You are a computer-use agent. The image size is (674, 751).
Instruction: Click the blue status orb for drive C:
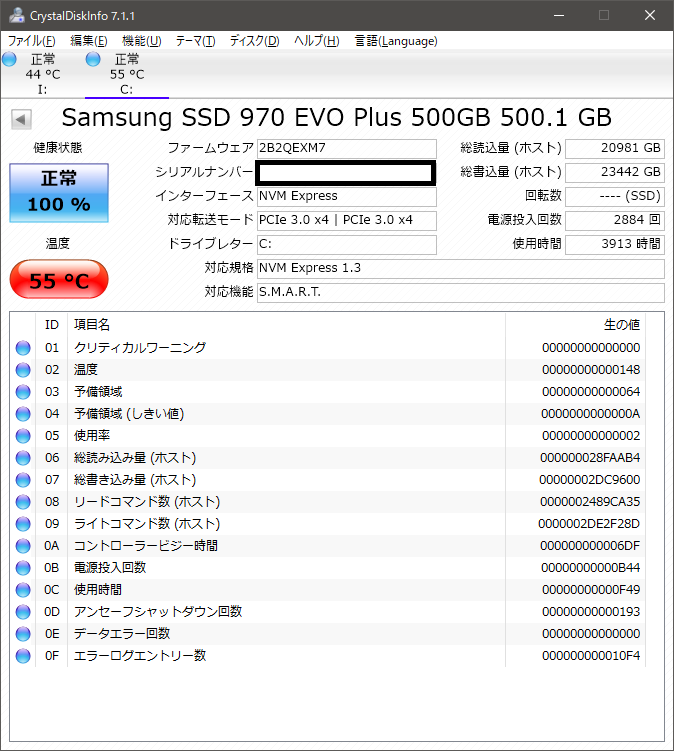point(93,59)
